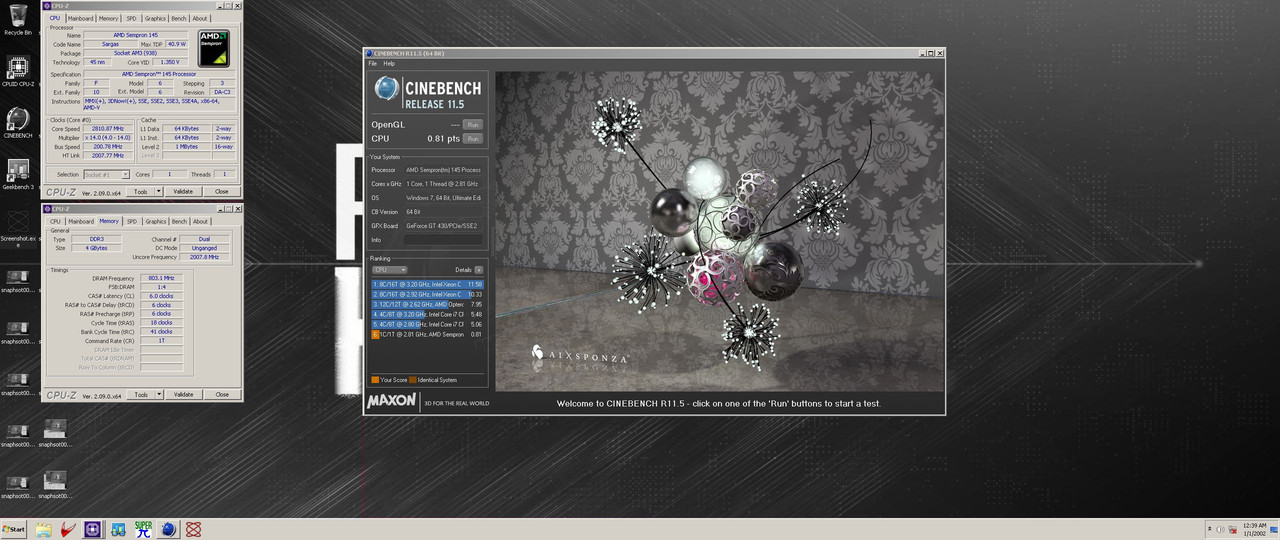
Task: Open SPD tab in top CPU-Z window
Action: click(131, 18)
